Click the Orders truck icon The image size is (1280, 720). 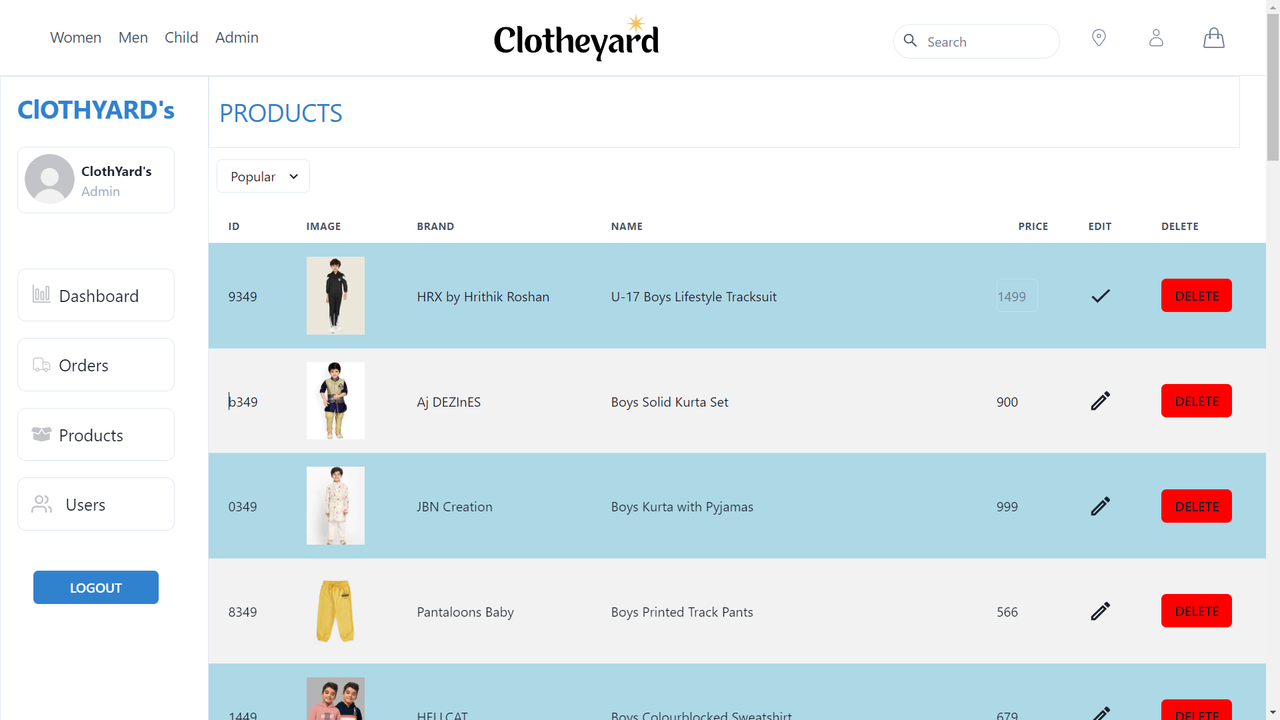(41, 365)
